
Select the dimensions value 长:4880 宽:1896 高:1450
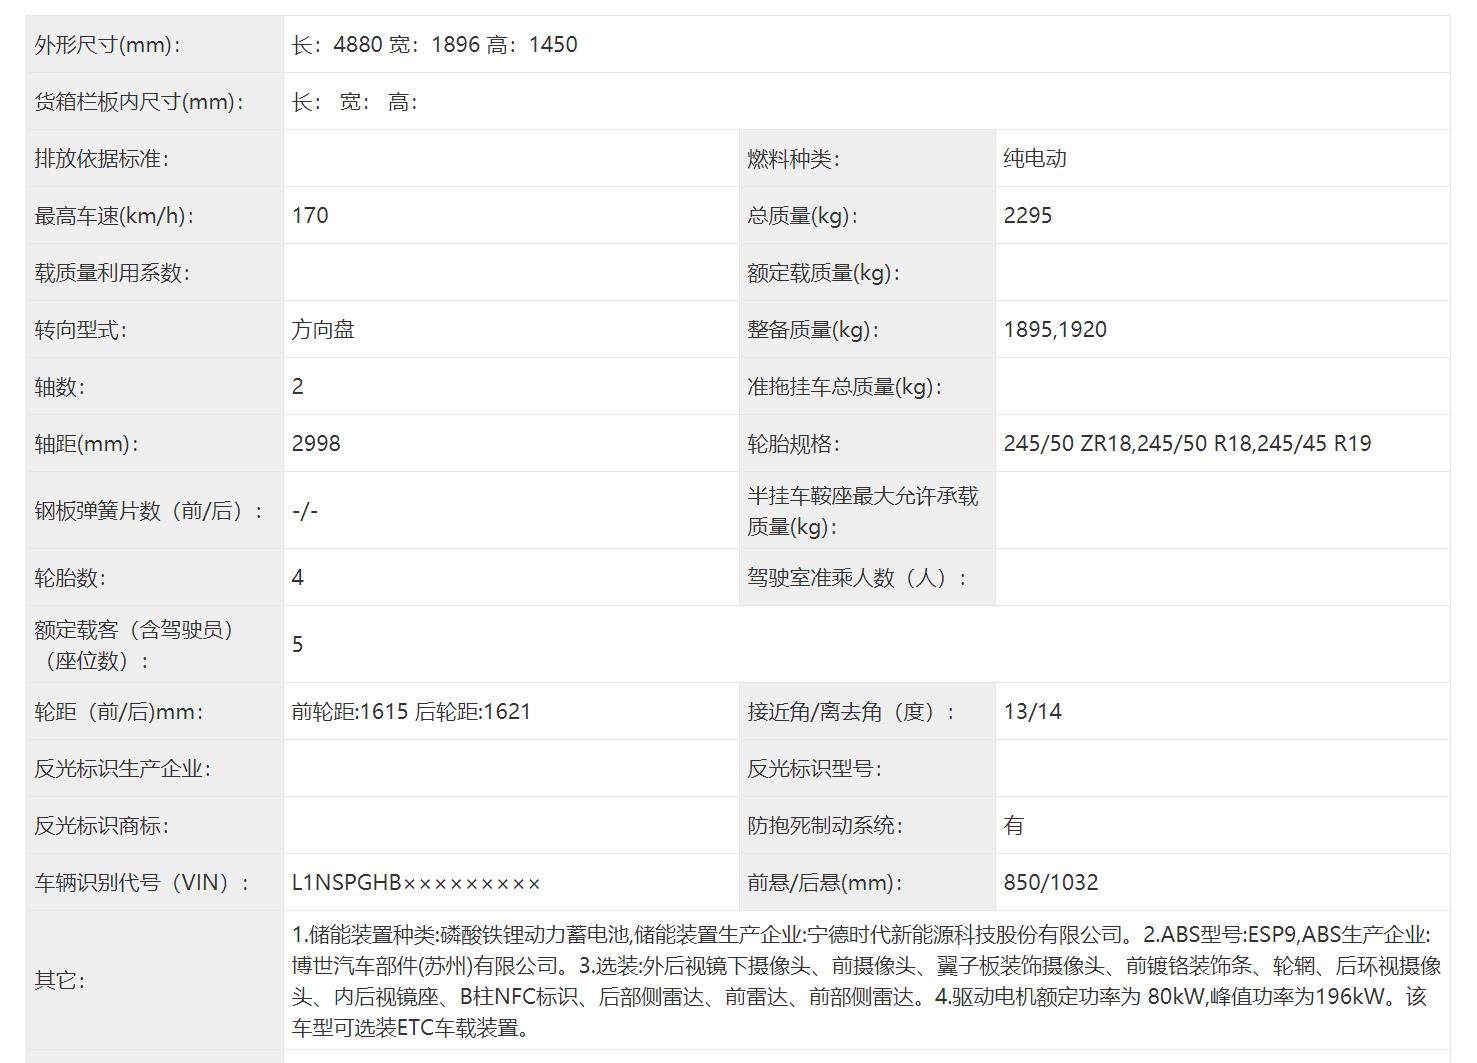tap(434, 45)
